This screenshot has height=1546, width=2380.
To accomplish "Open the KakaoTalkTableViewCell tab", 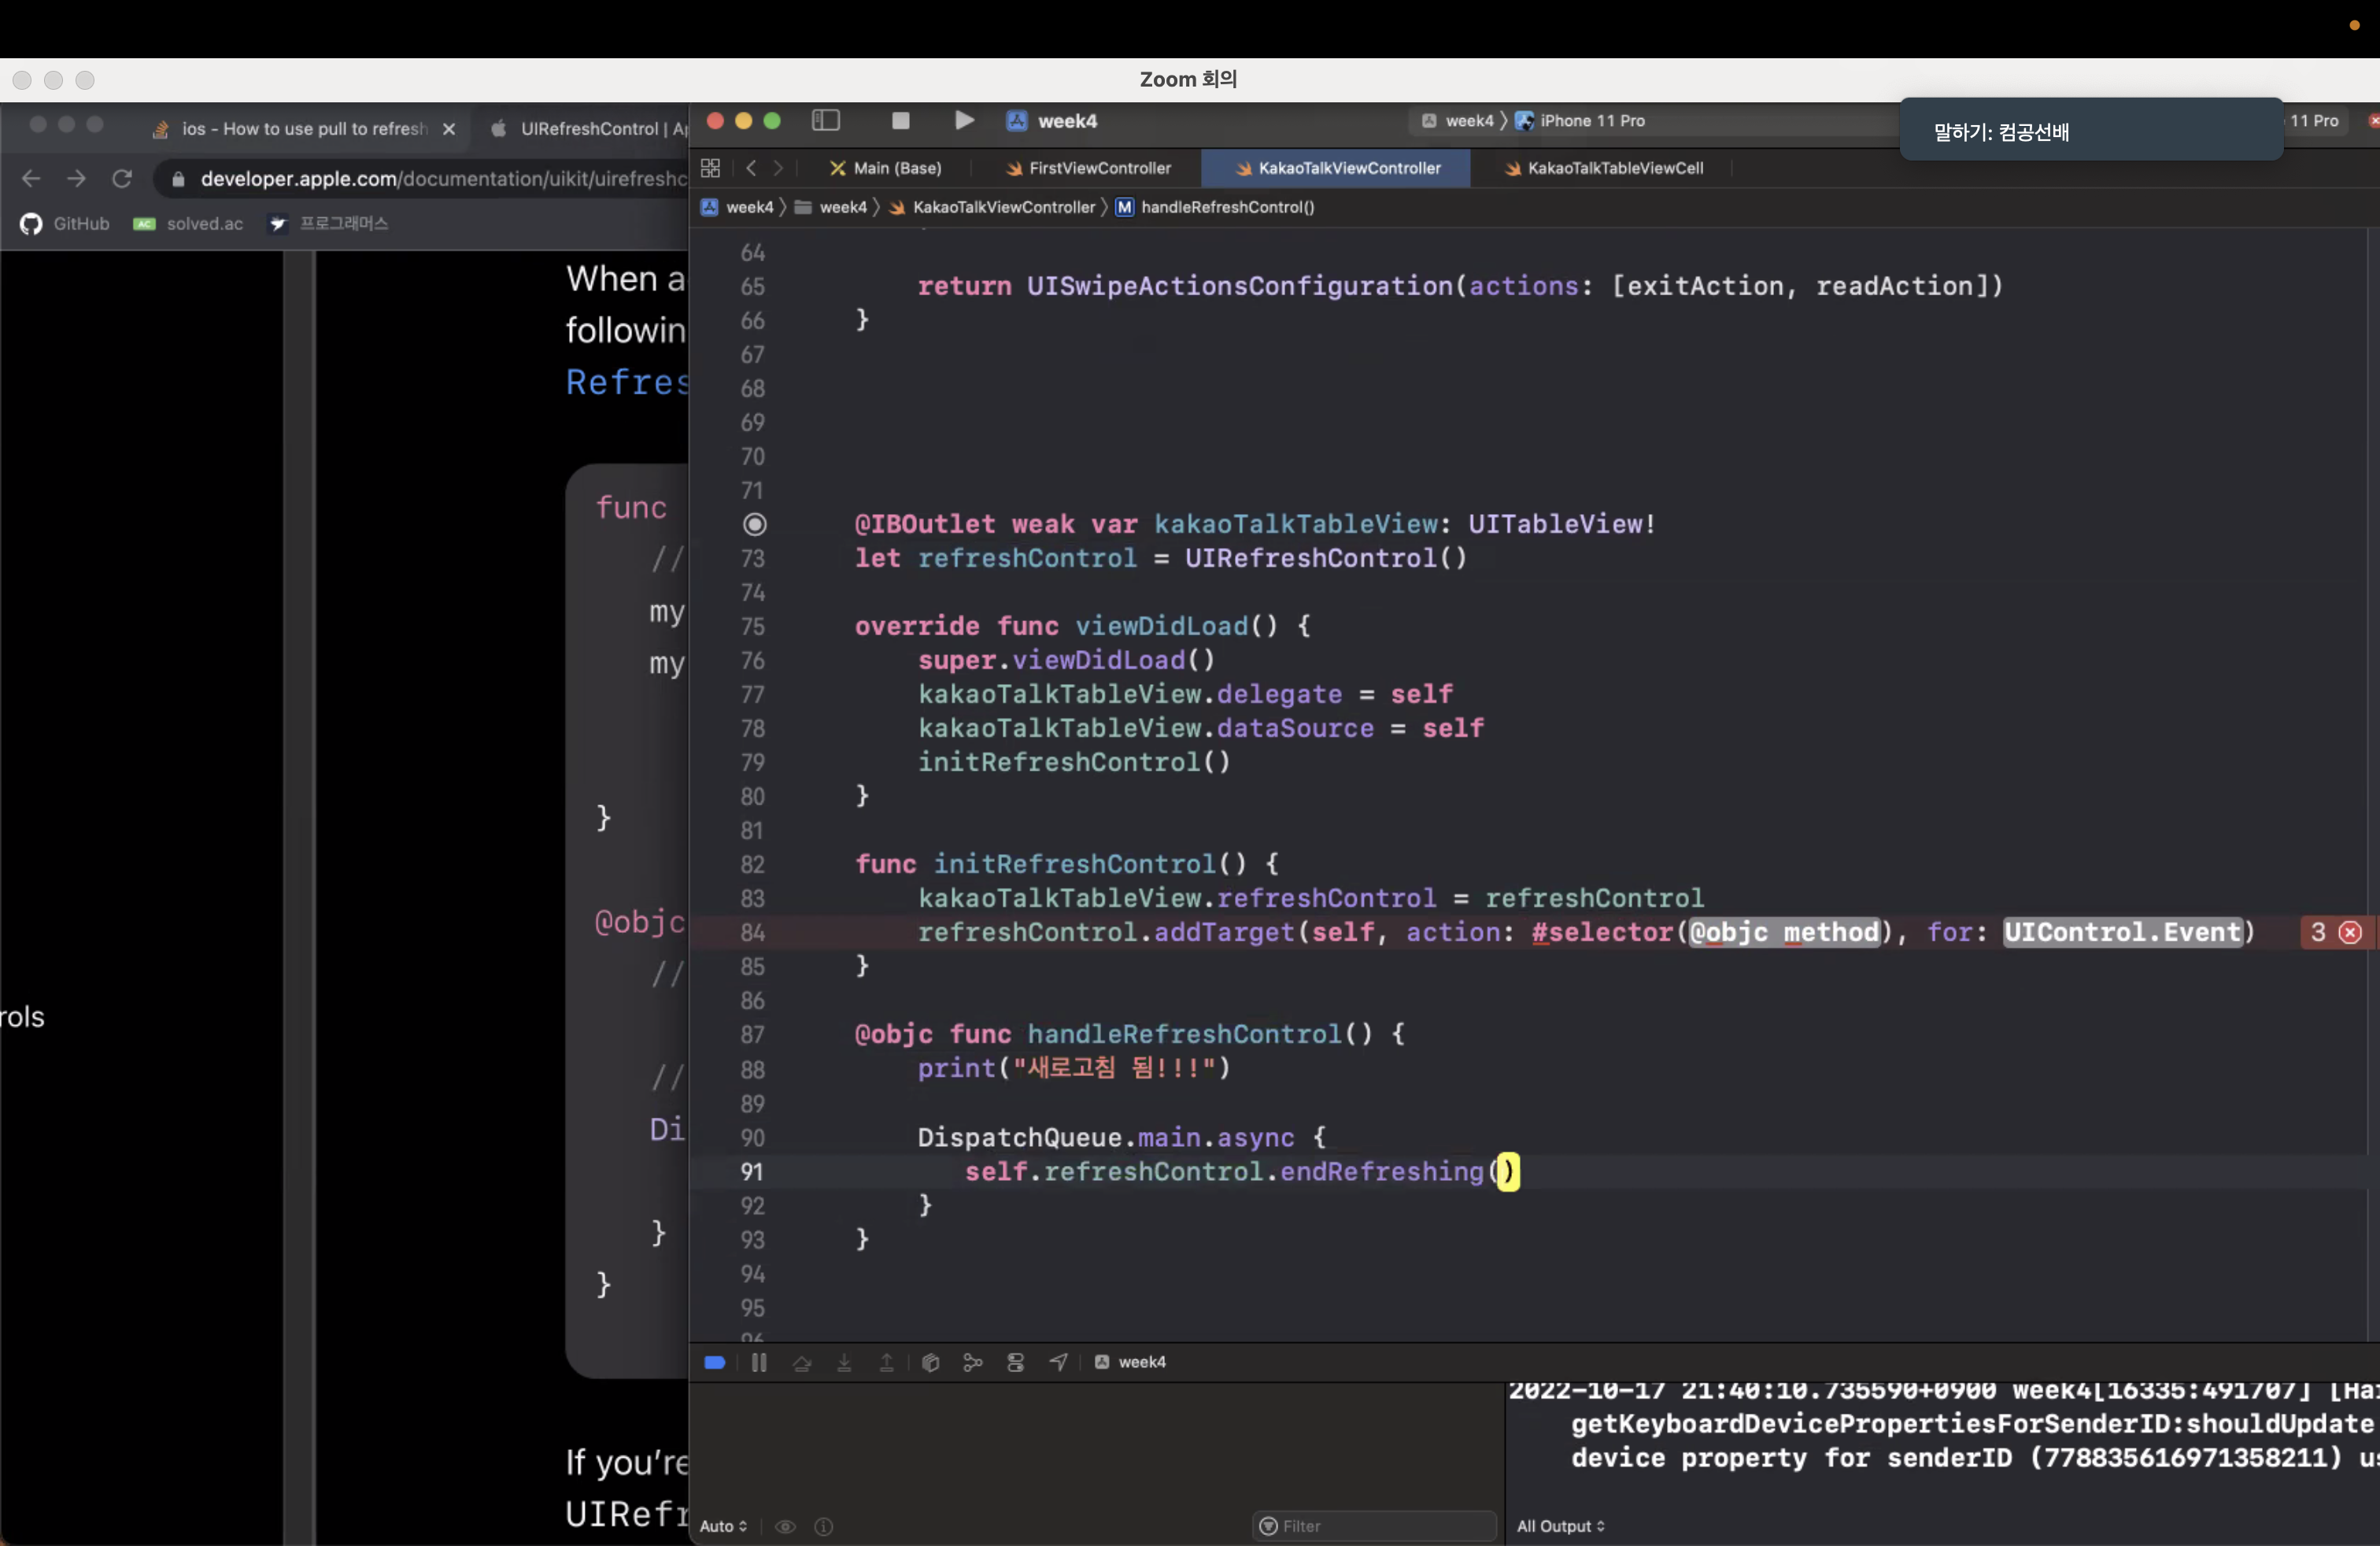I will pos(1603,168).
